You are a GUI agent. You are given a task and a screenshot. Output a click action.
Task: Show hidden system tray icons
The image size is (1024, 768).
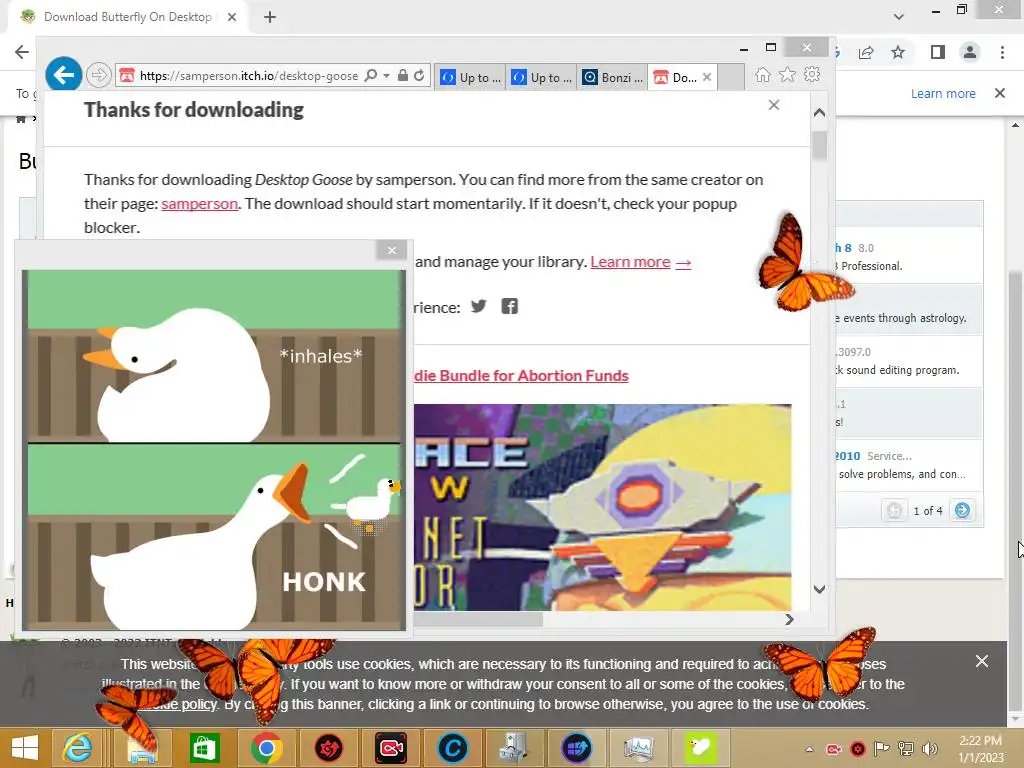[809, 749]
